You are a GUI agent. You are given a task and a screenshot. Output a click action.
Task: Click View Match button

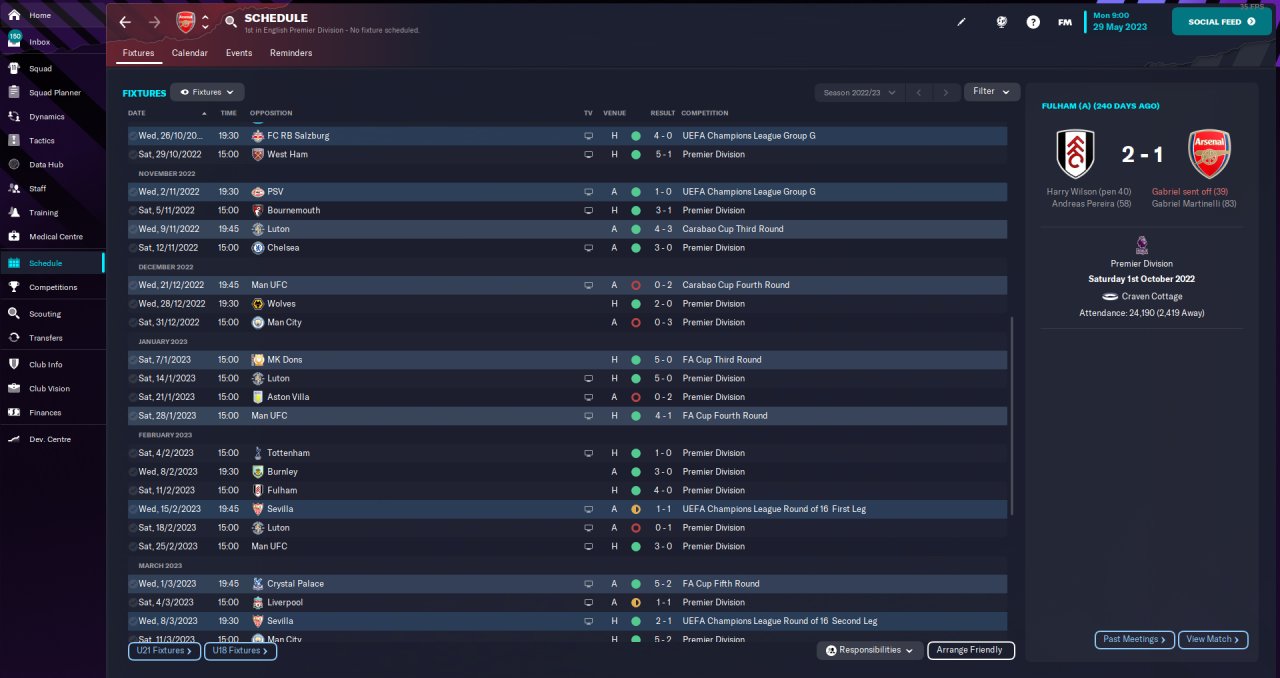point(1214,639)
